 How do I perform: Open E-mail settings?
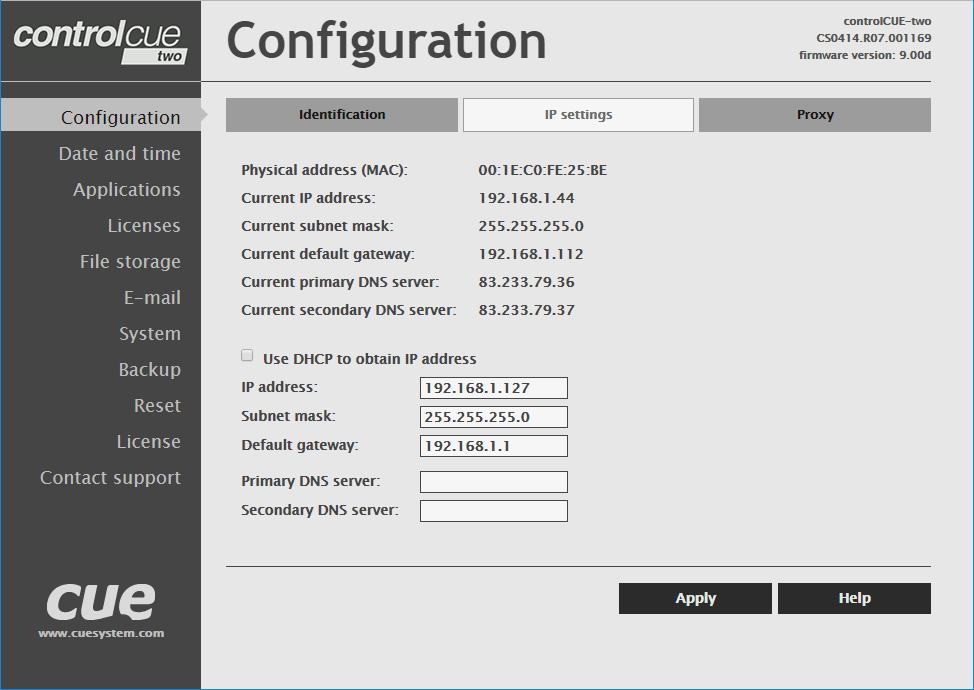152,297
